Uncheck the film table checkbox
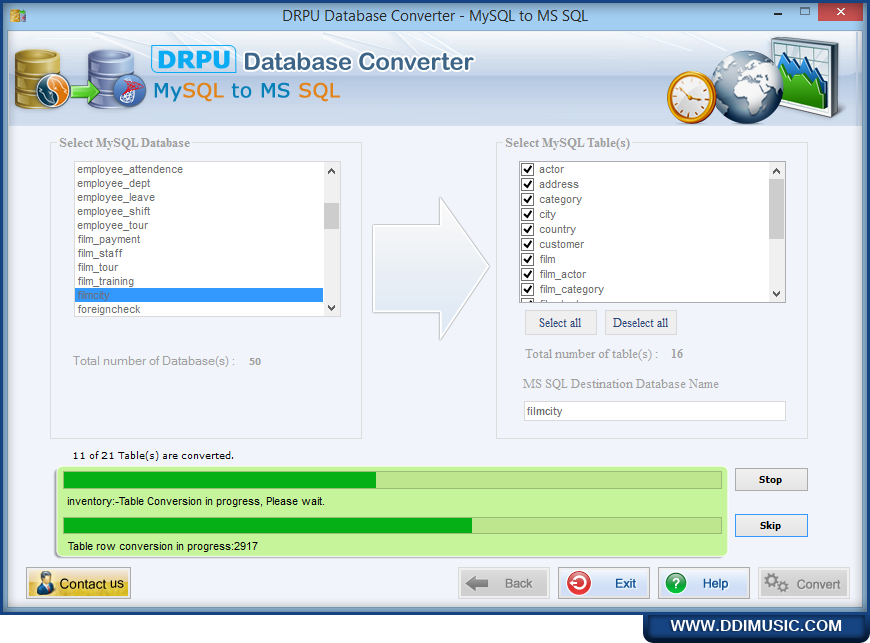The width and height of the screenshot is (870, 643). pos(528,259)
